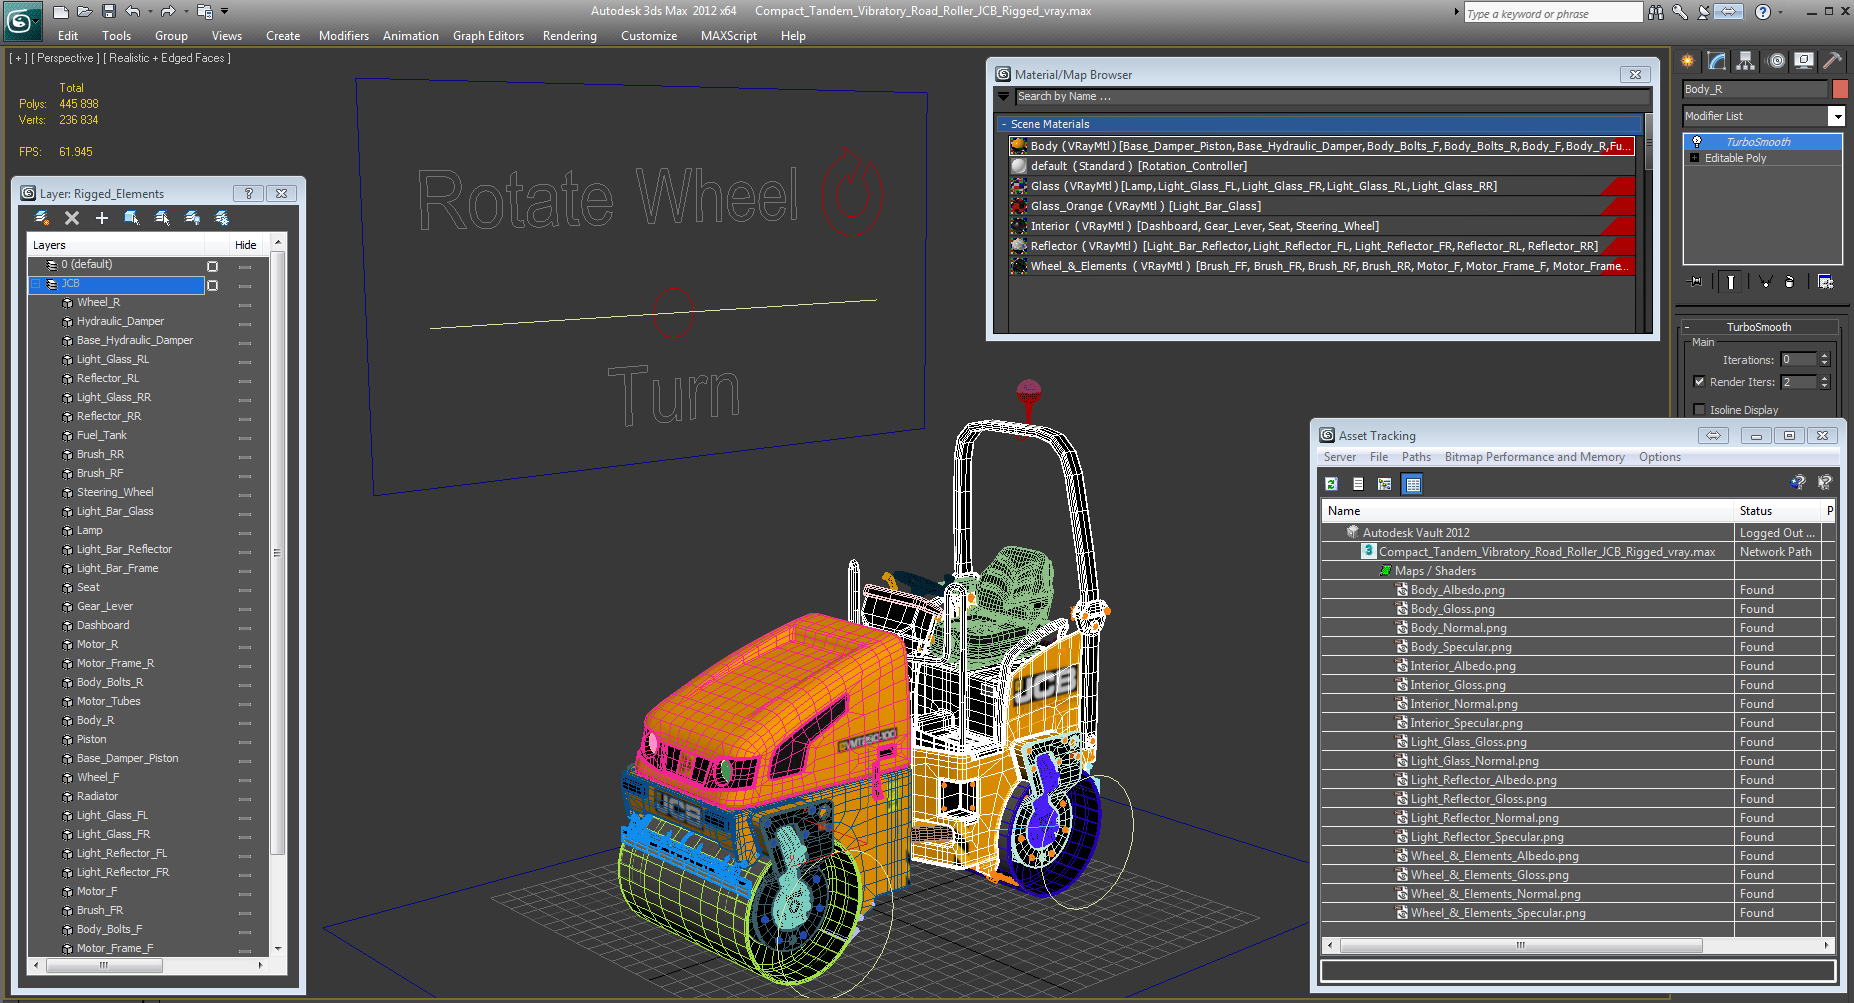
Task: Click Freeze/Unfreeze All Layers snowflake icon
Action: (x=222, y=218)
